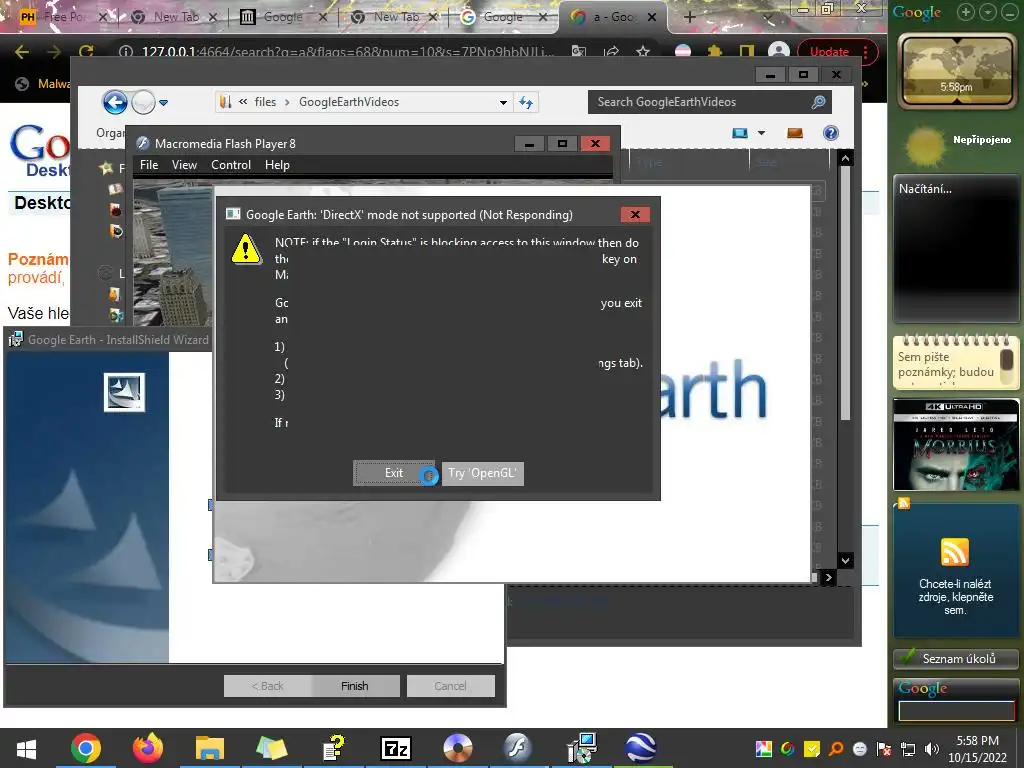Click the Chrome forward arrow
This screenshot has height=768, width=1024.
(54, 52)
